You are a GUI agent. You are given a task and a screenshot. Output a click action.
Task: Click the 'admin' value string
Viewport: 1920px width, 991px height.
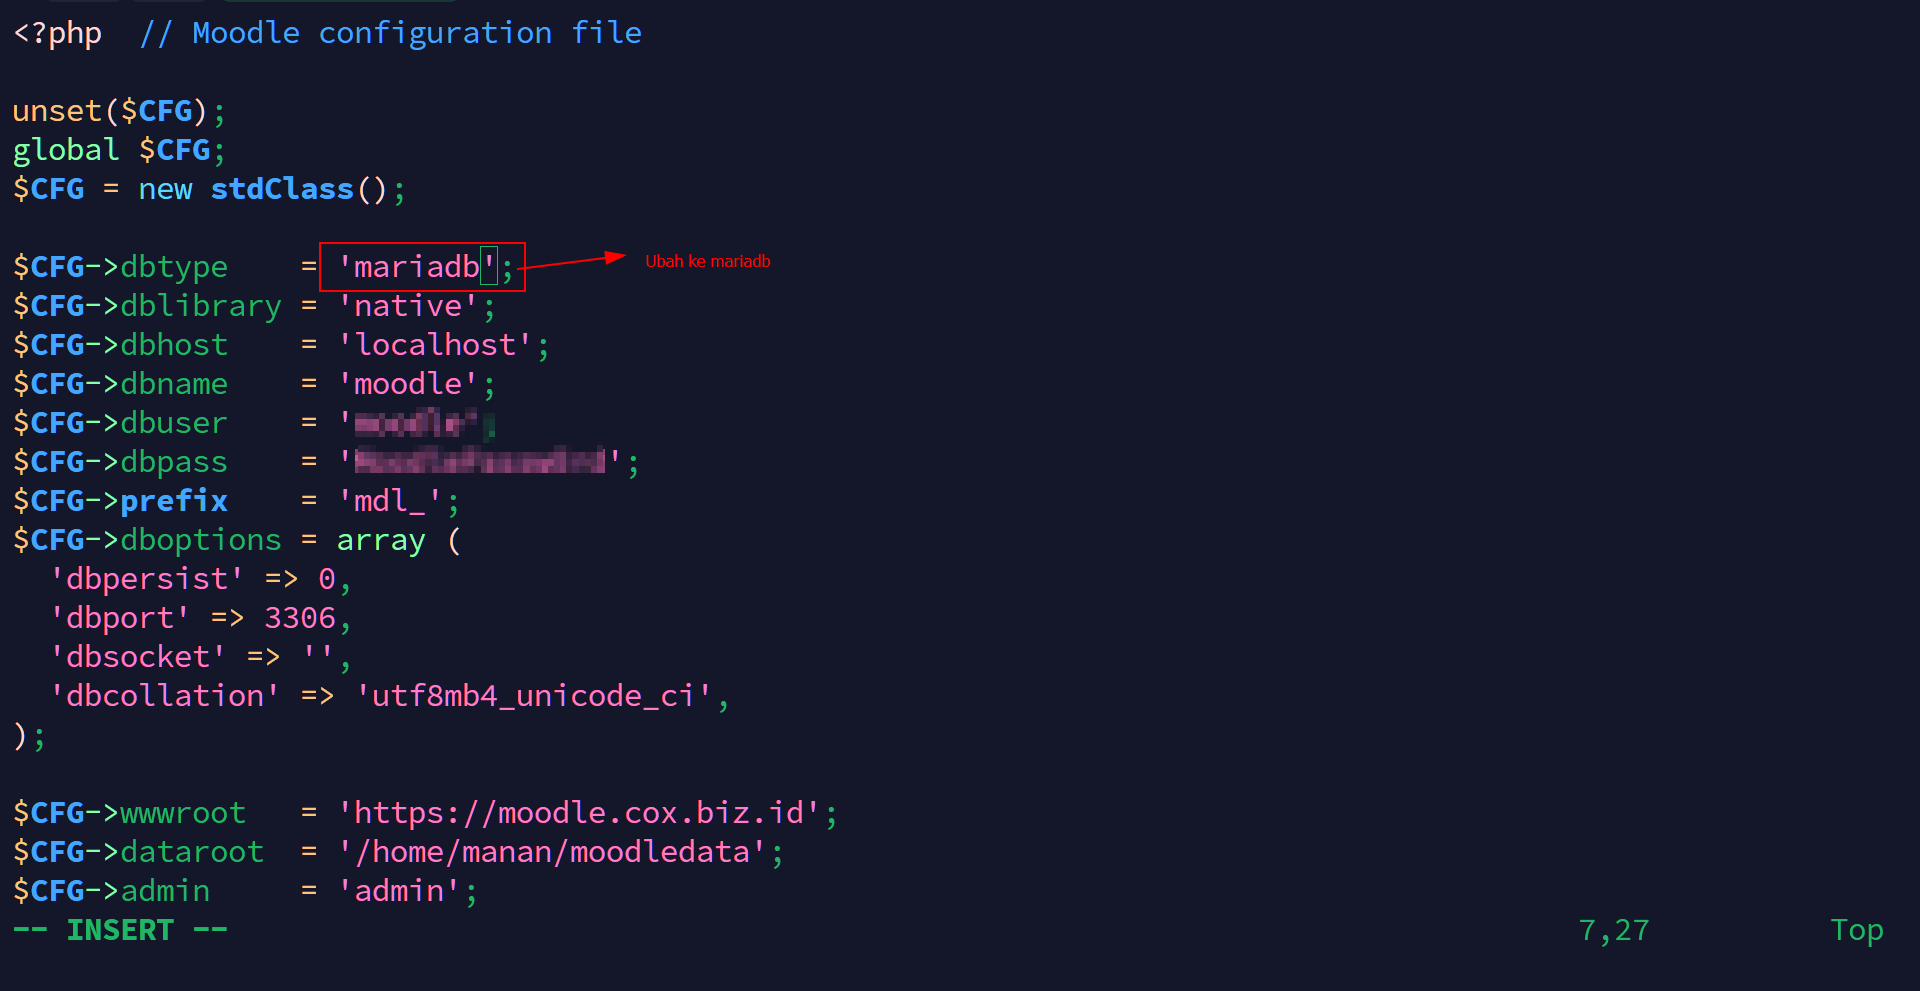tap(399, 891)
